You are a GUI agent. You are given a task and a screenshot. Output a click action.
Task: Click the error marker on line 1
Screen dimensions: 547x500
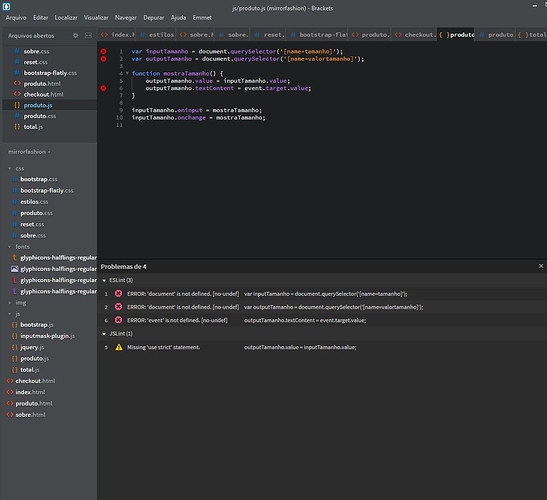click(x=103, y=52)
